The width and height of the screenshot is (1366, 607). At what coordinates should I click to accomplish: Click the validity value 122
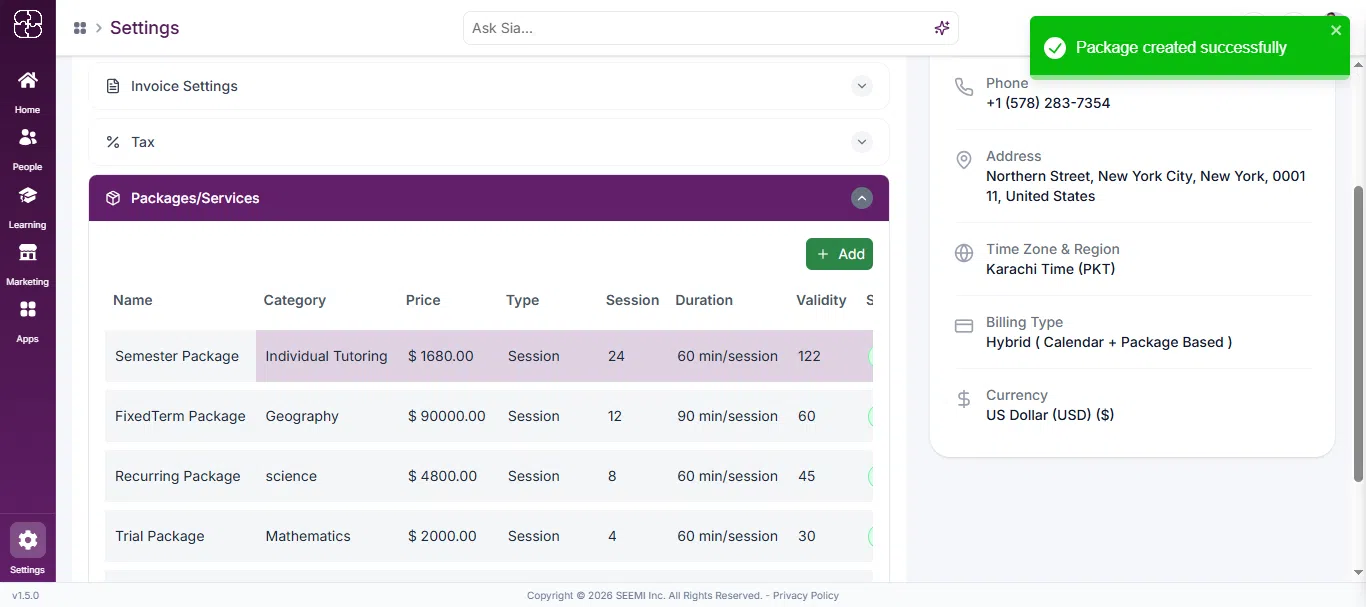(x=809, y=356)
